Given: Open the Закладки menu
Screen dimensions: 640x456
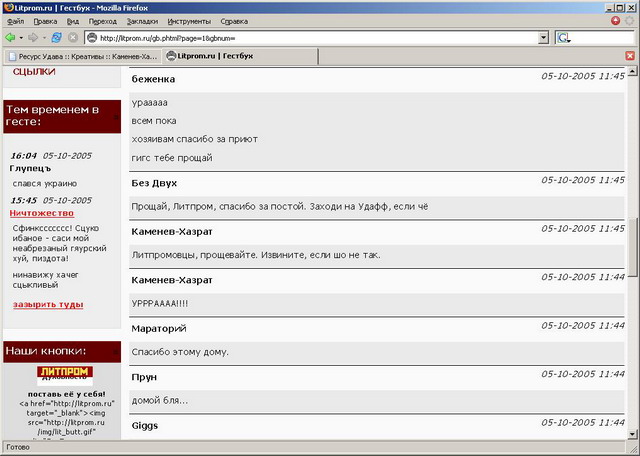Looking at the screenshot, I should click(x=142, y=20).
